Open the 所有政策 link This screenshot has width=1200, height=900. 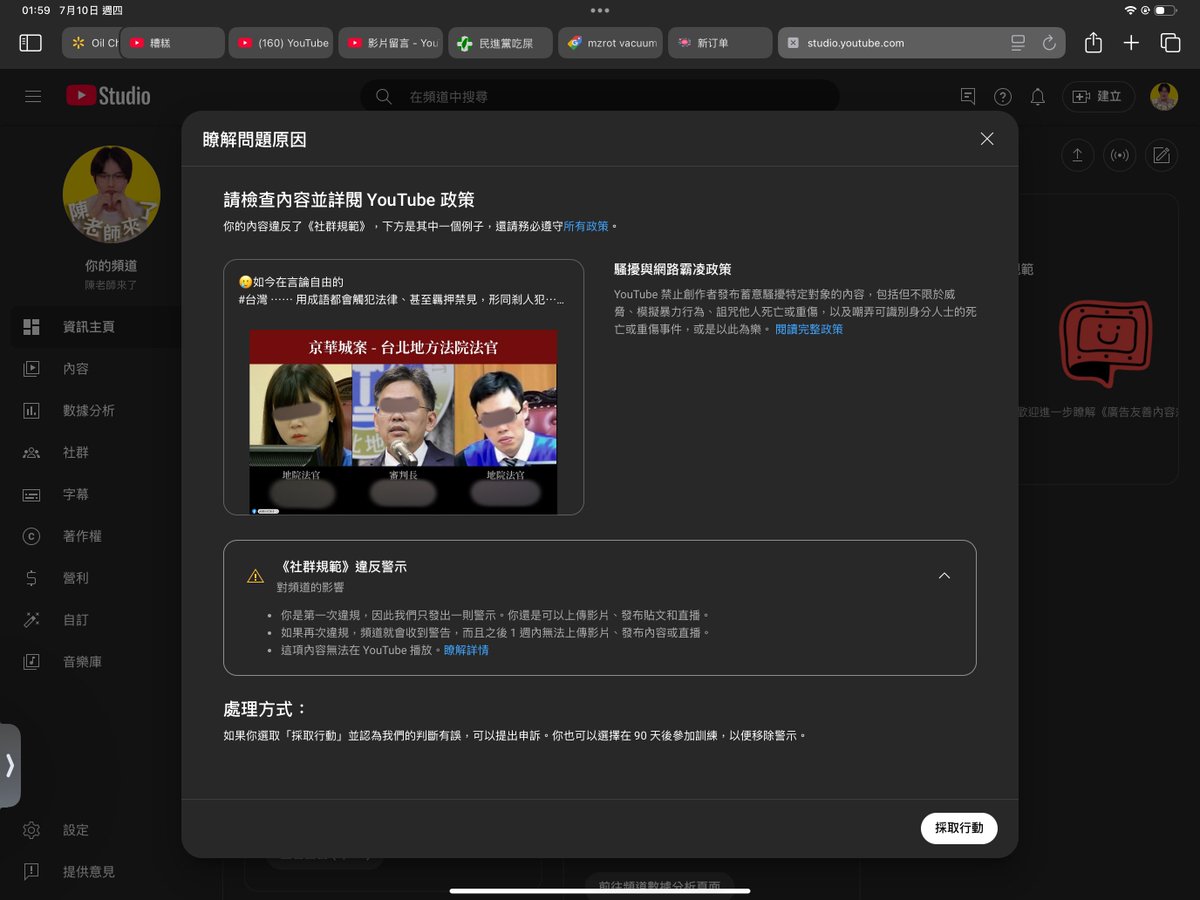click(586, 227)
